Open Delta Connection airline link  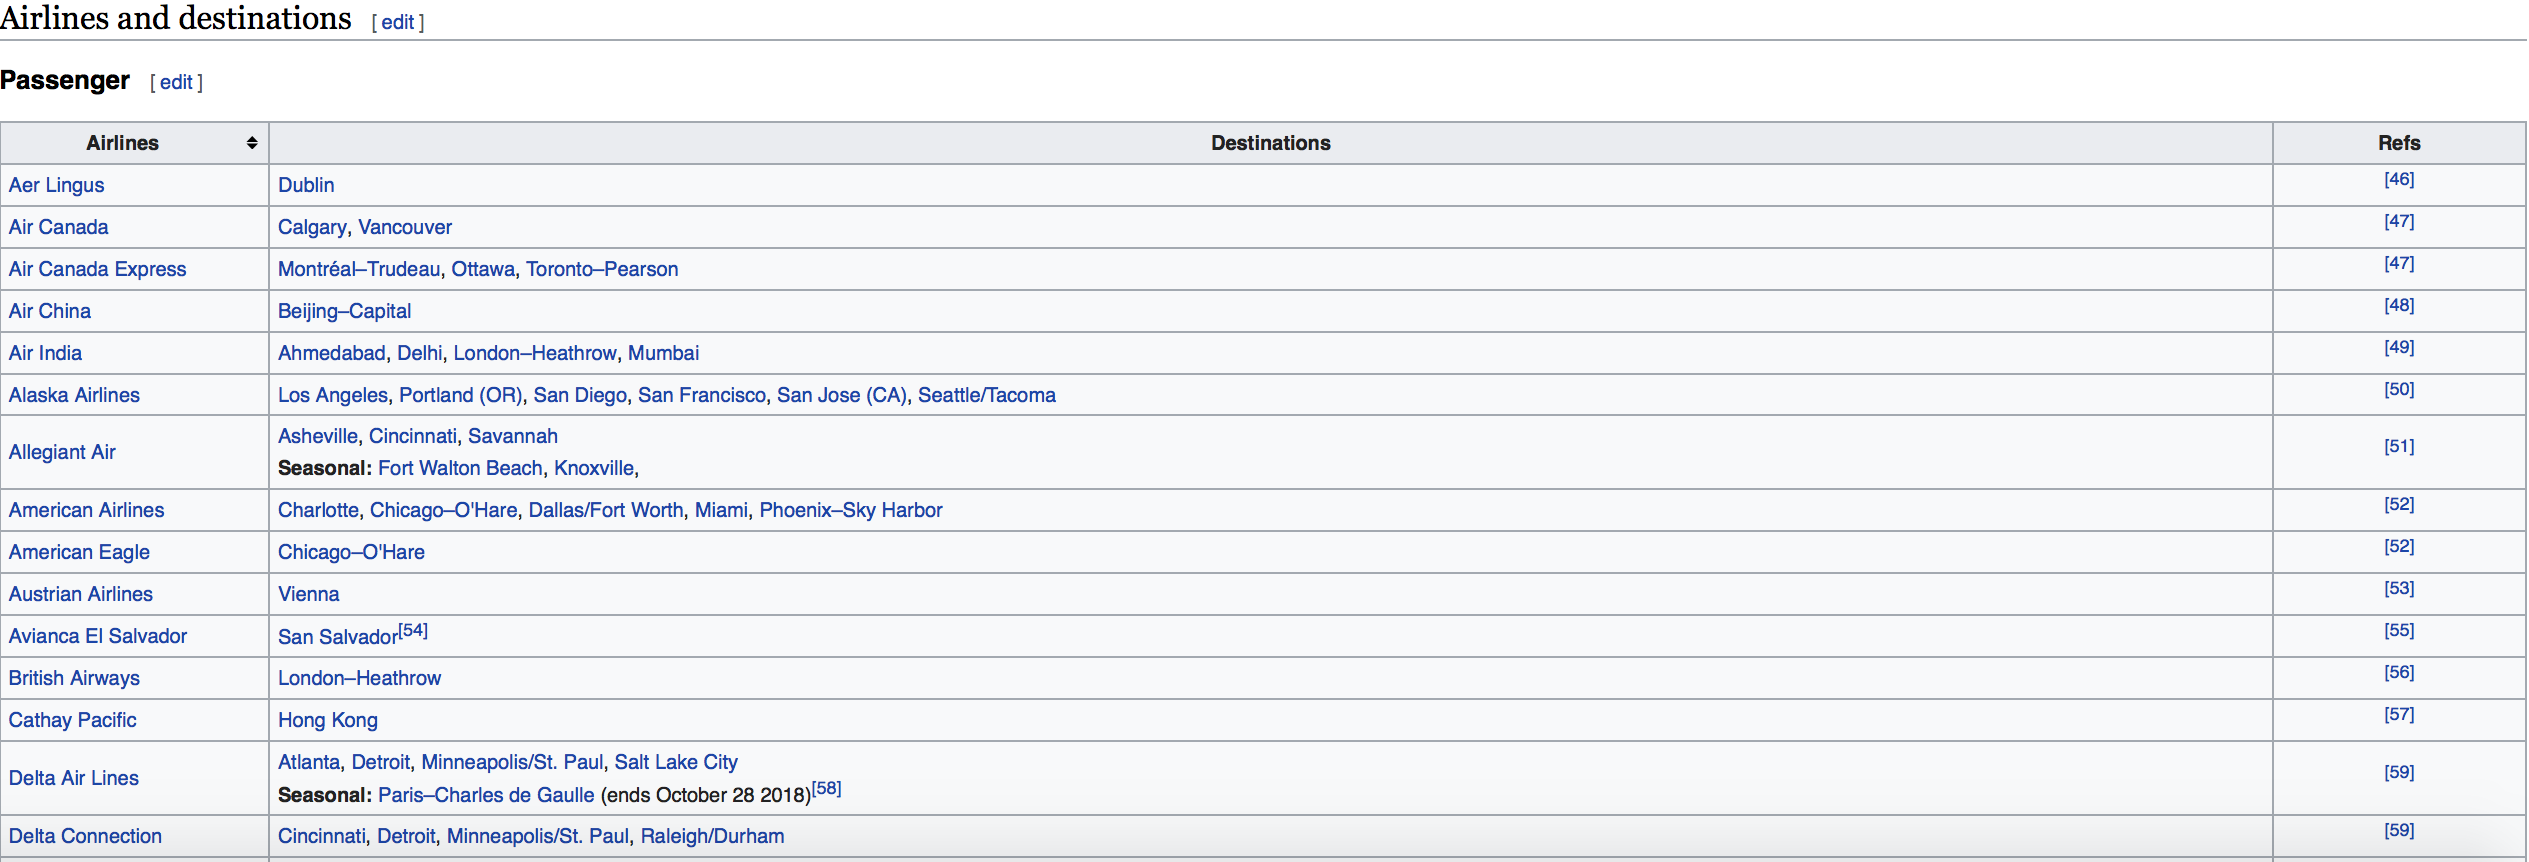pyautogui.click(x=85, y=836)
